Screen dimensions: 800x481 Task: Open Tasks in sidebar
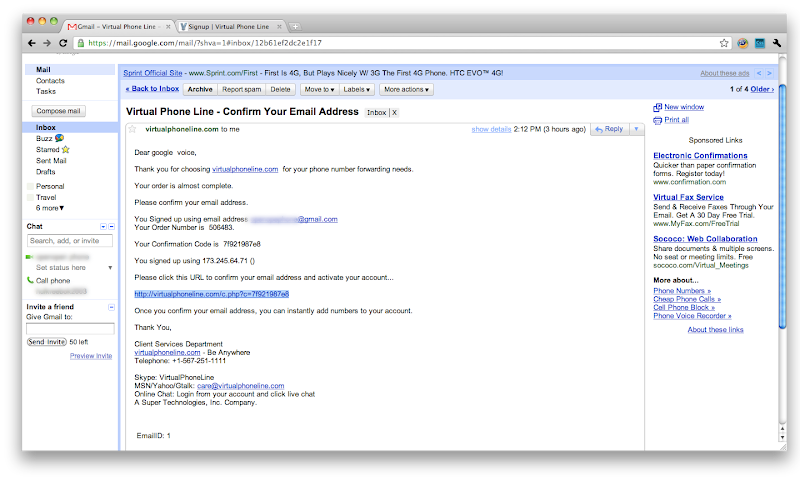(x=46, y=91)
